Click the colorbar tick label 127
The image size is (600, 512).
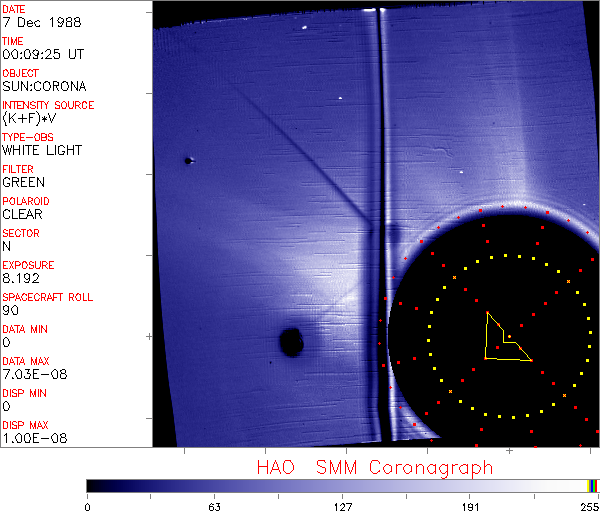(343, 505)
